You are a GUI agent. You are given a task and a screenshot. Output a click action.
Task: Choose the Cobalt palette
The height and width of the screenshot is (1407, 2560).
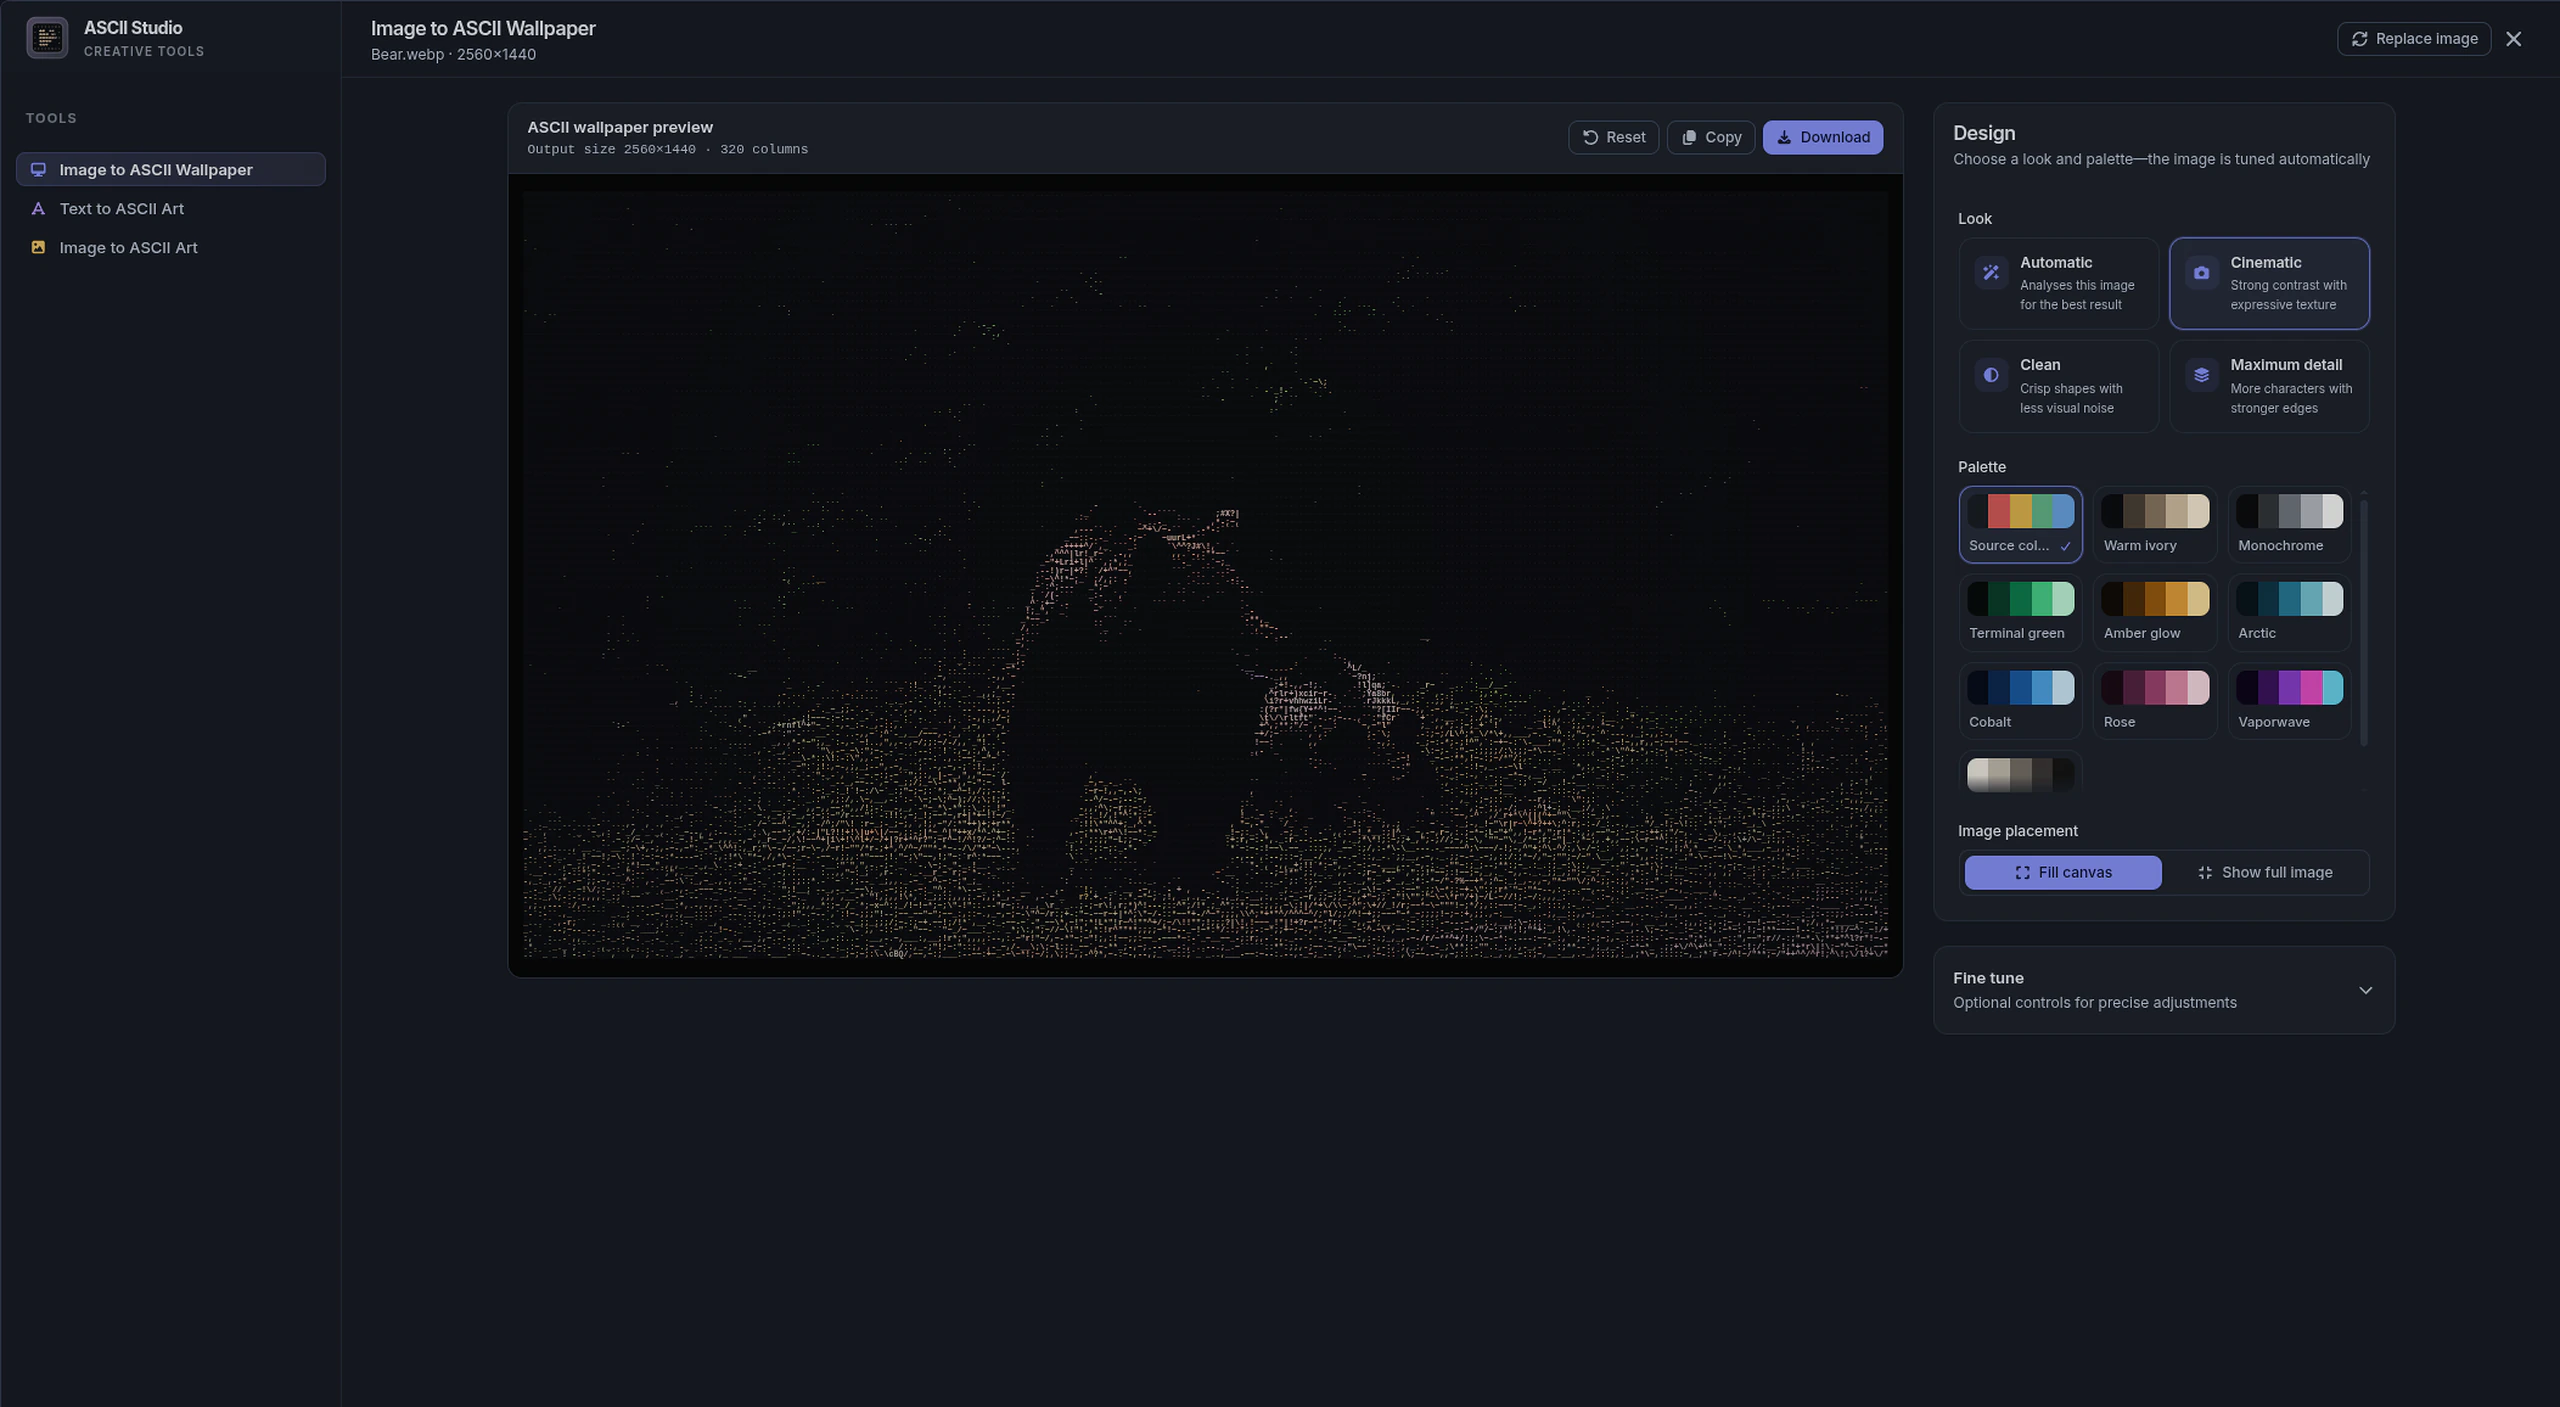click(2020, 700)
